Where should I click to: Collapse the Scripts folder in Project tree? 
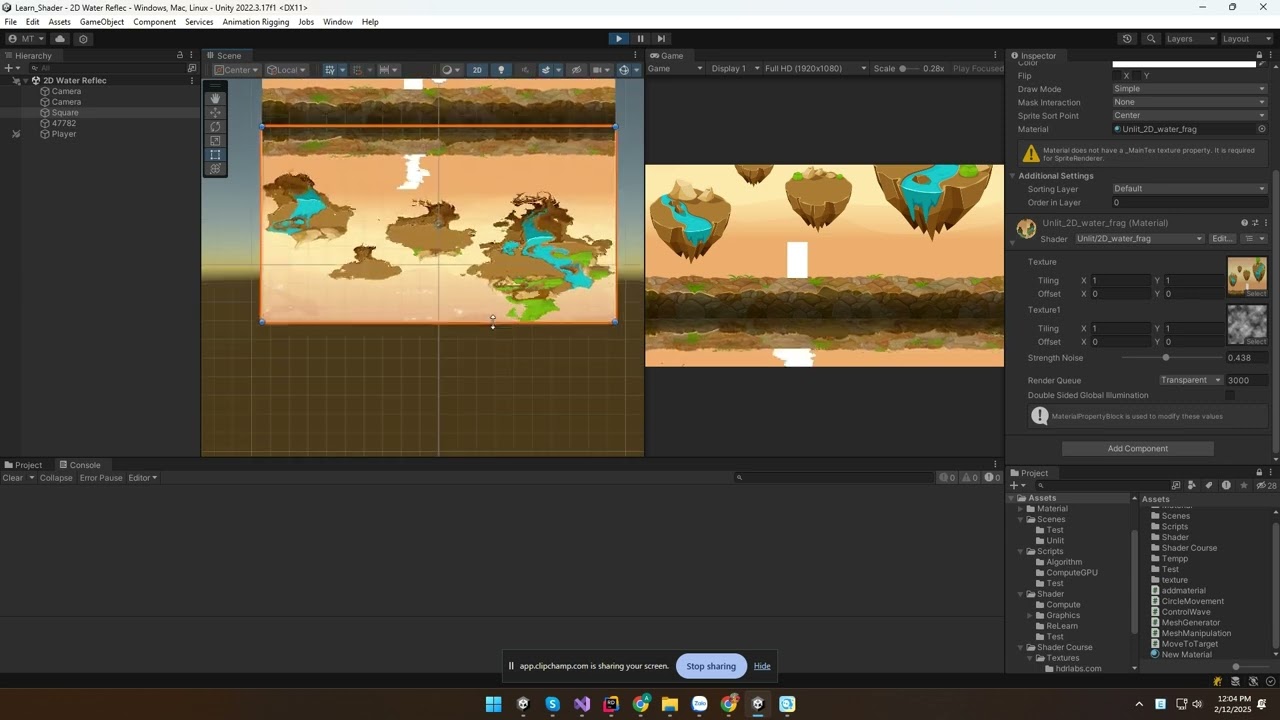(x=1021, y=552)
